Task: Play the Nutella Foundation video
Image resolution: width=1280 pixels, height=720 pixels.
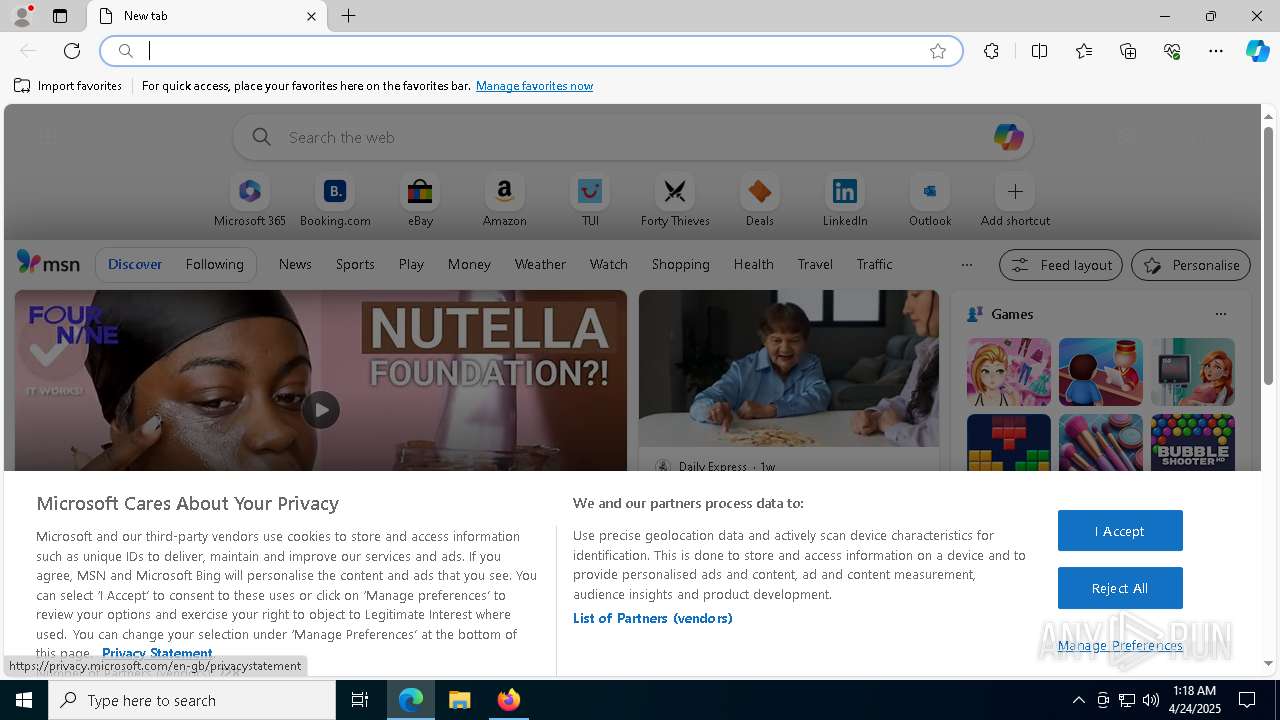Action: pos(321,410)
